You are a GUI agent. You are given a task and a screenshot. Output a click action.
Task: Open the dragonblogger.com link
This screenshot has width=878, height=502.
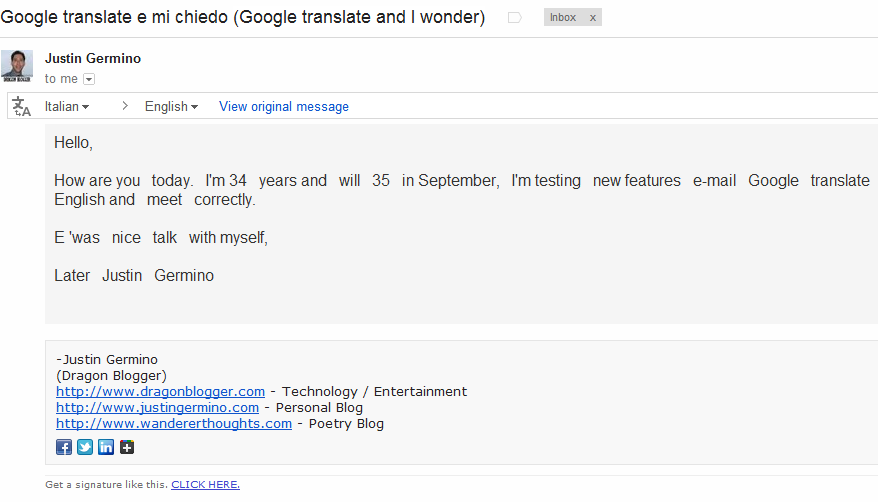(160, 392)
